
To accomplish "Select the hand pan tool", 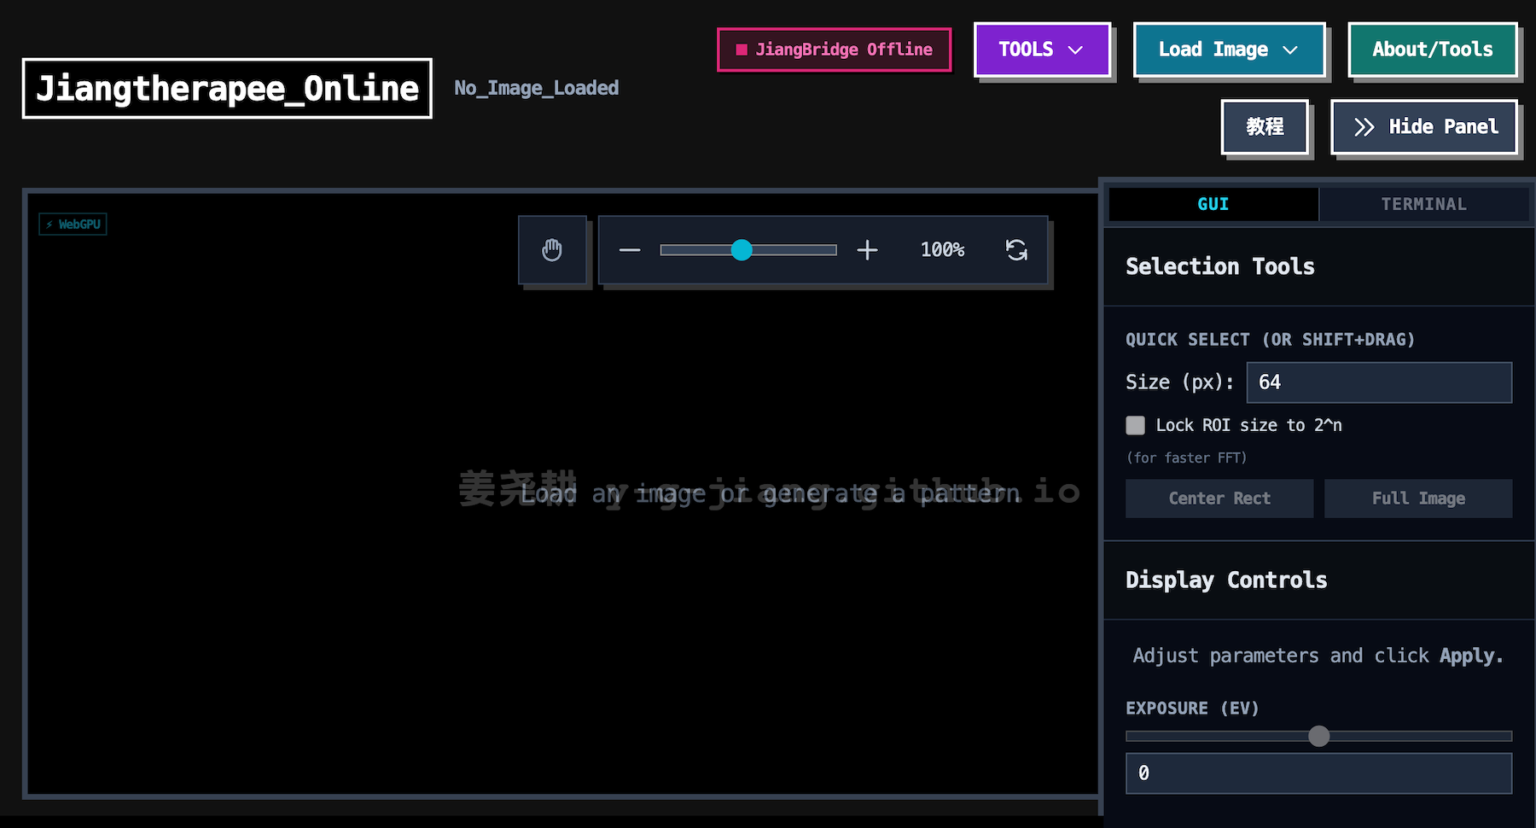I will 552,250.
